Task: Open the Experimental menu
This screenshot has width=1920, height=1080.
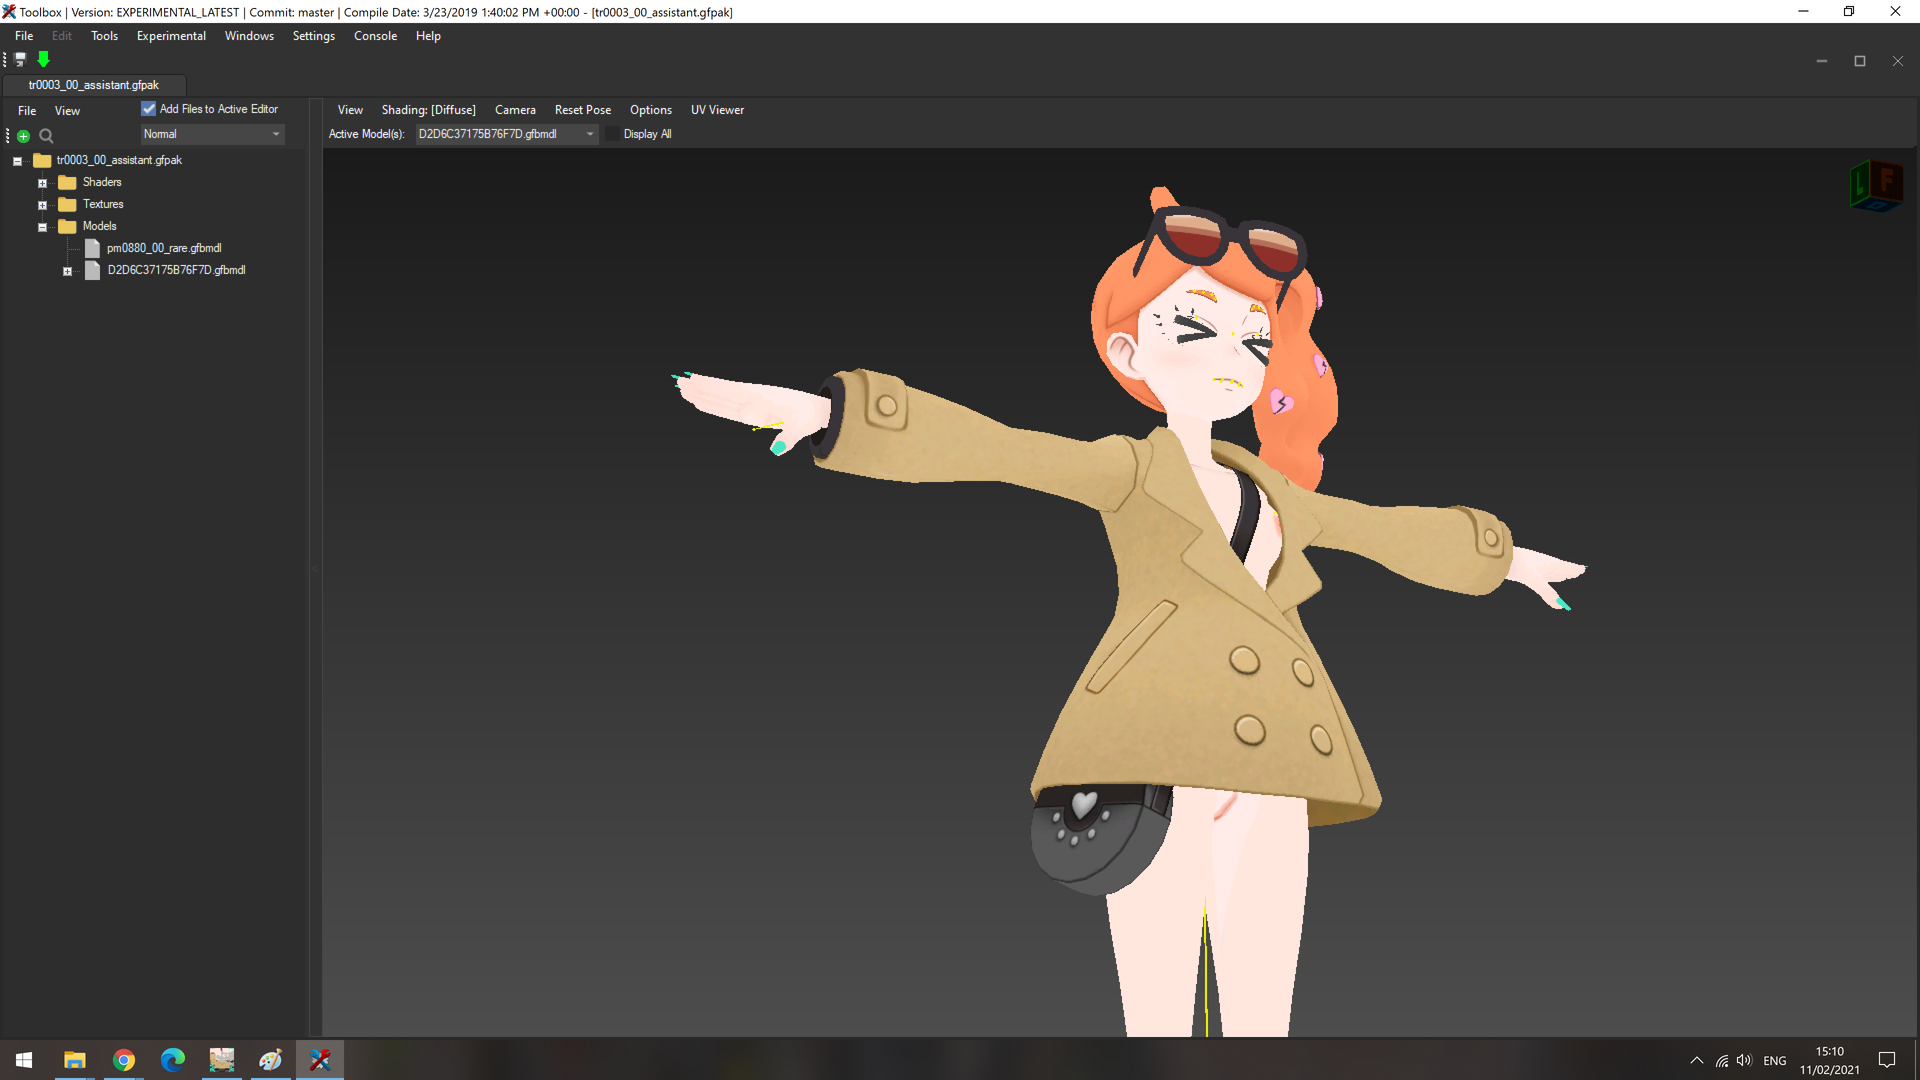Action: [171, 36]
